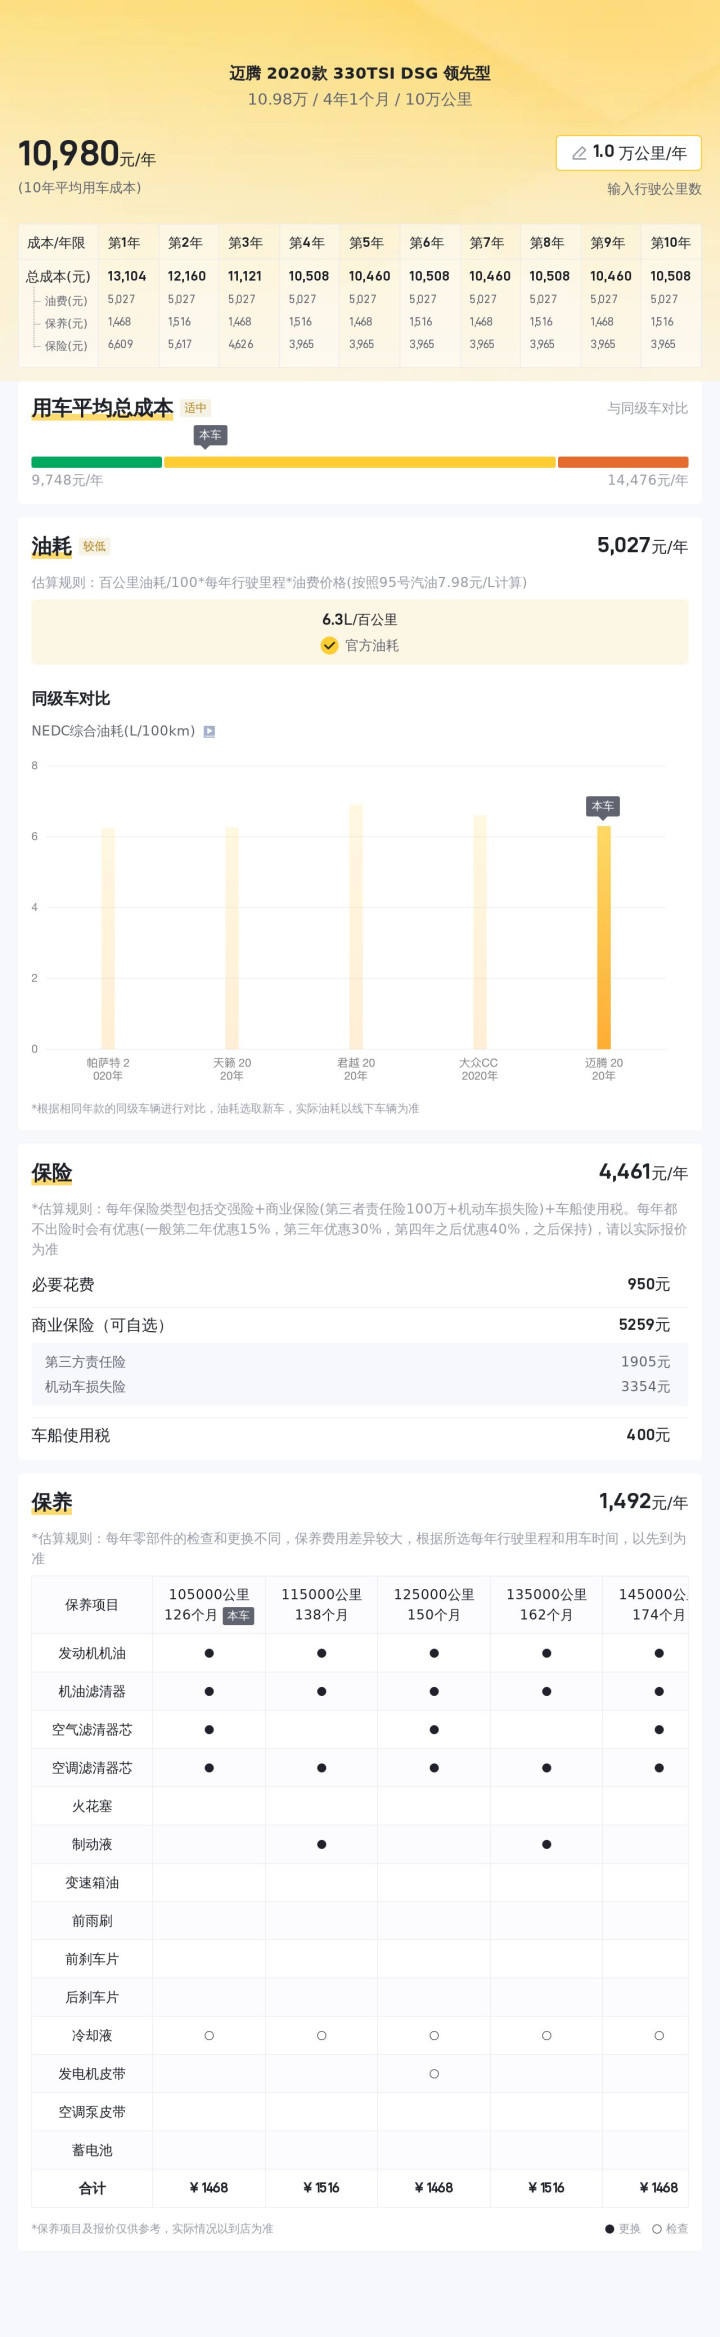Click first-year insurance value 6,609
The width and height of the screenshot is (720, 2337).
[x=120, y=344]
